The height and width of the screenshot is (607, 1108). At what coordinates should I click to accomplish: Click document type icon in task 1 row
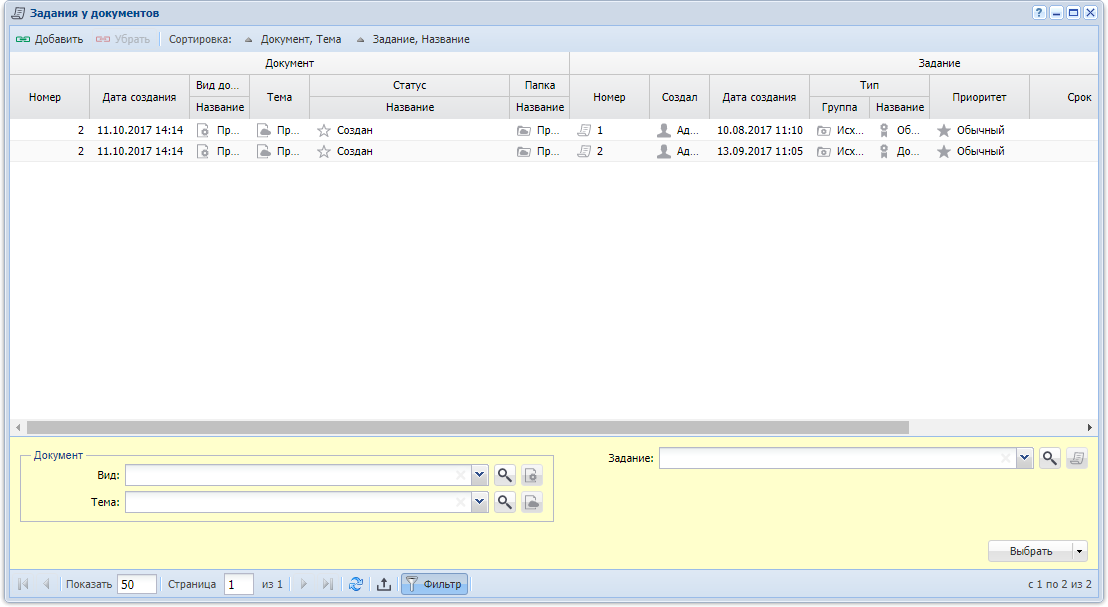pos(203,130)
